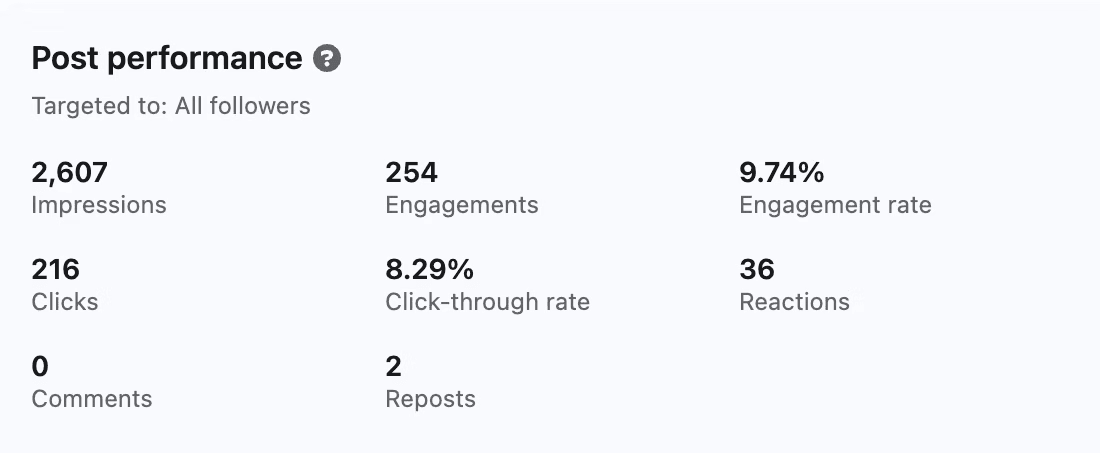The image size is (1100, 453).
Task: Click the words 'All followers'
Action: click(x=242, y=106)
